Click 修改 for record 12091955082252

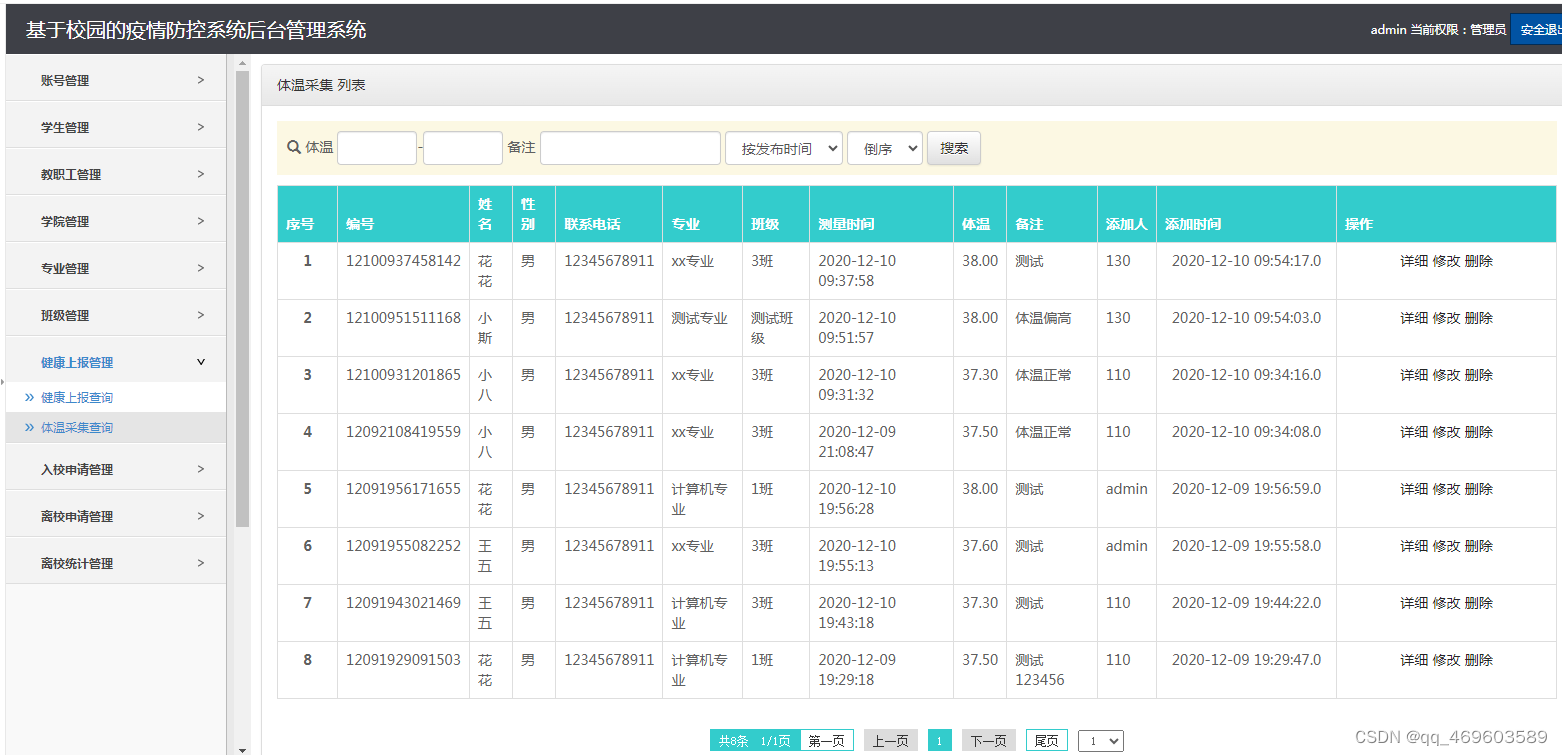pyautogui.click(x=1446, y=546)
